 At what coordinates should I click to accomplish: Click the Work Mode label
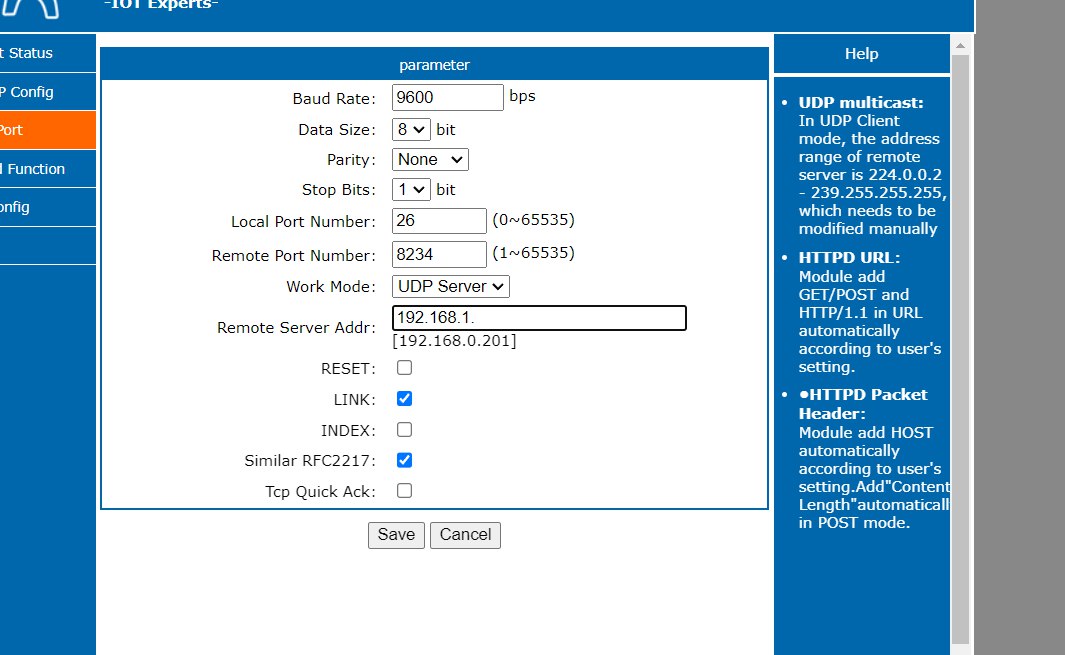click(x=331, y=287)
